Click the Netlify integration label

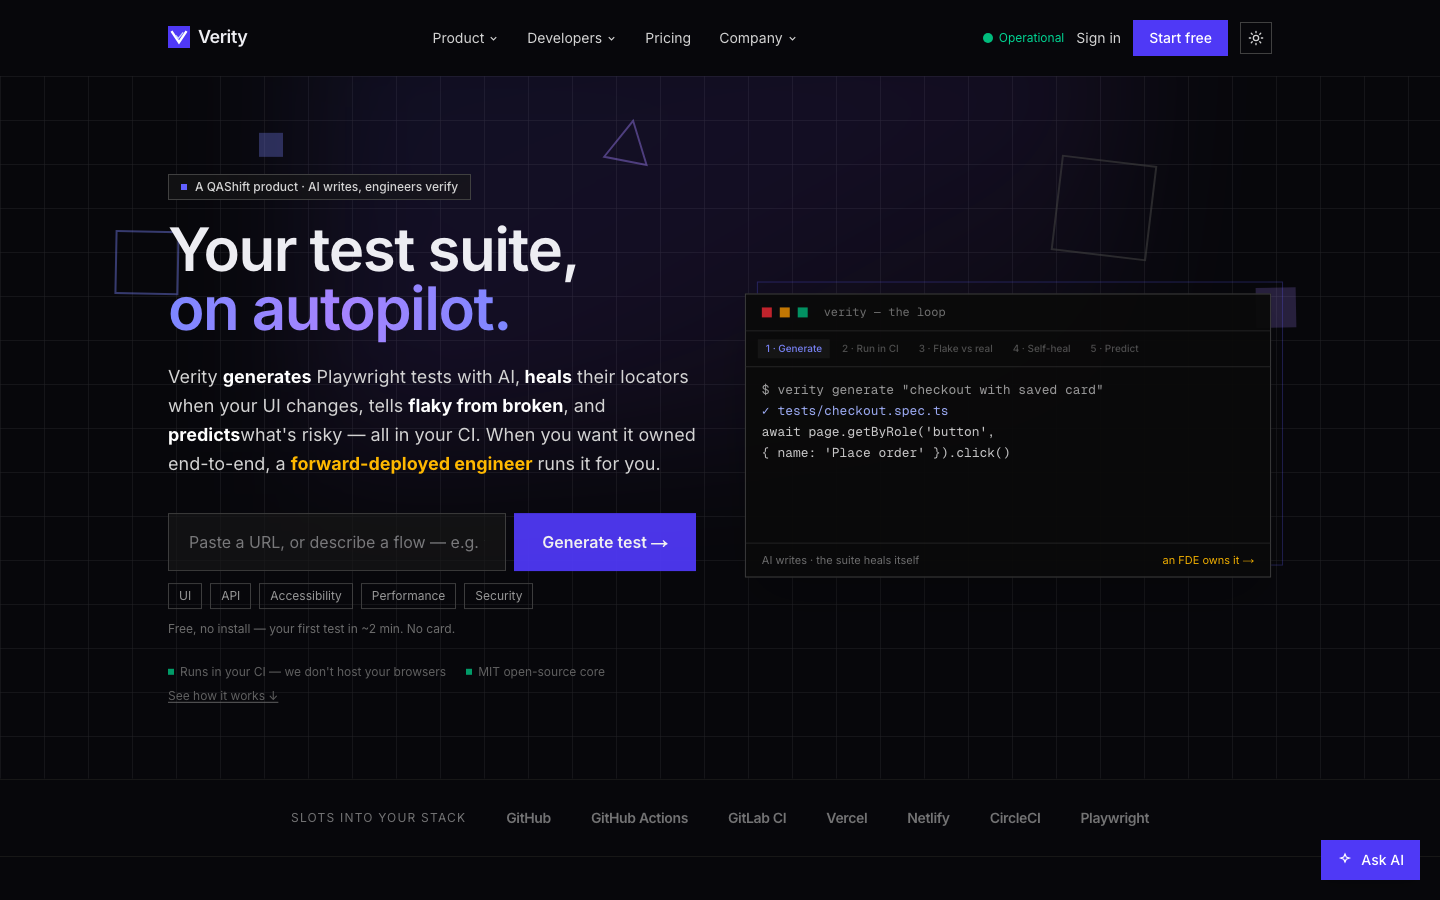coord(928,818)
